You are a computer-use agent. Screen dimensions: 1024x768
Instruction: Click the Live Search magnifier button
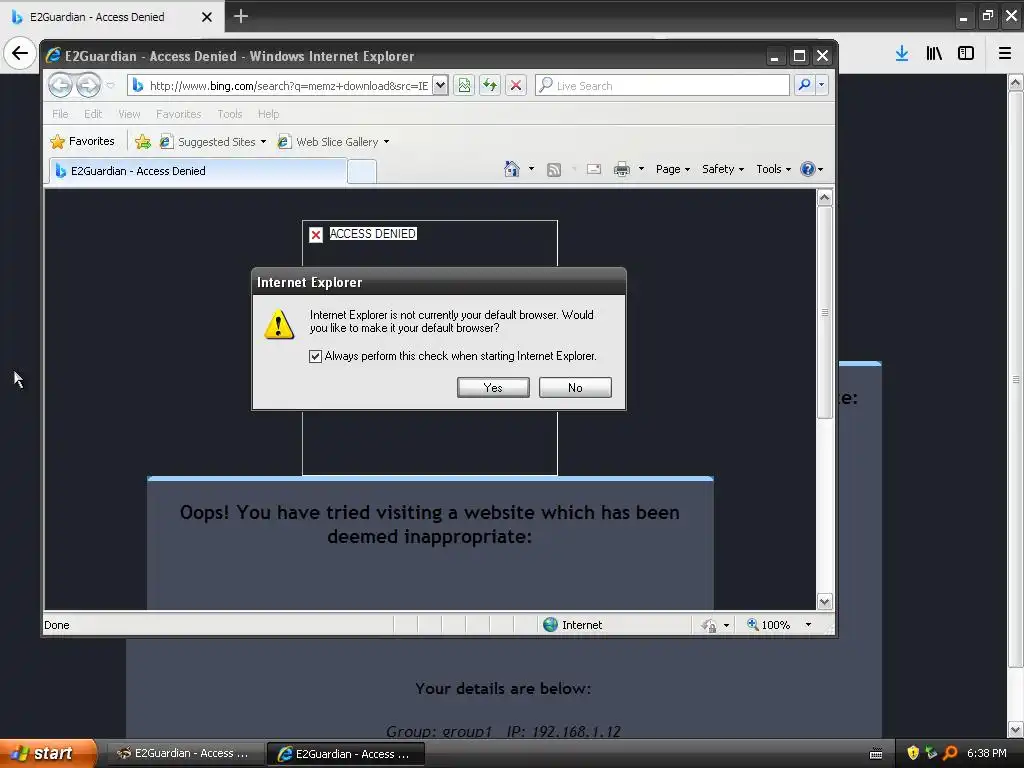pyautogui.click(x=805, y=85)
